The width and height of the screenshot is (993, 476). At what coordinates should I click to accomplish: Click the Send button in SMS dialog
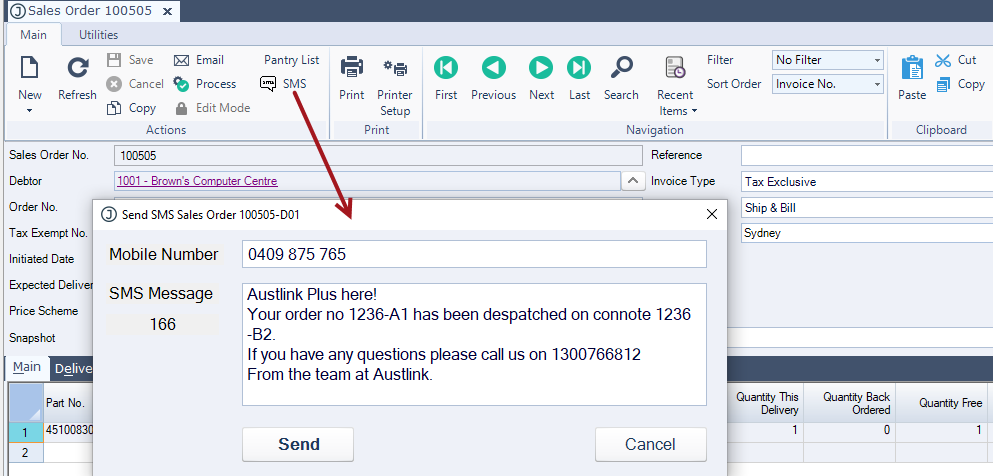click(298, 444)
